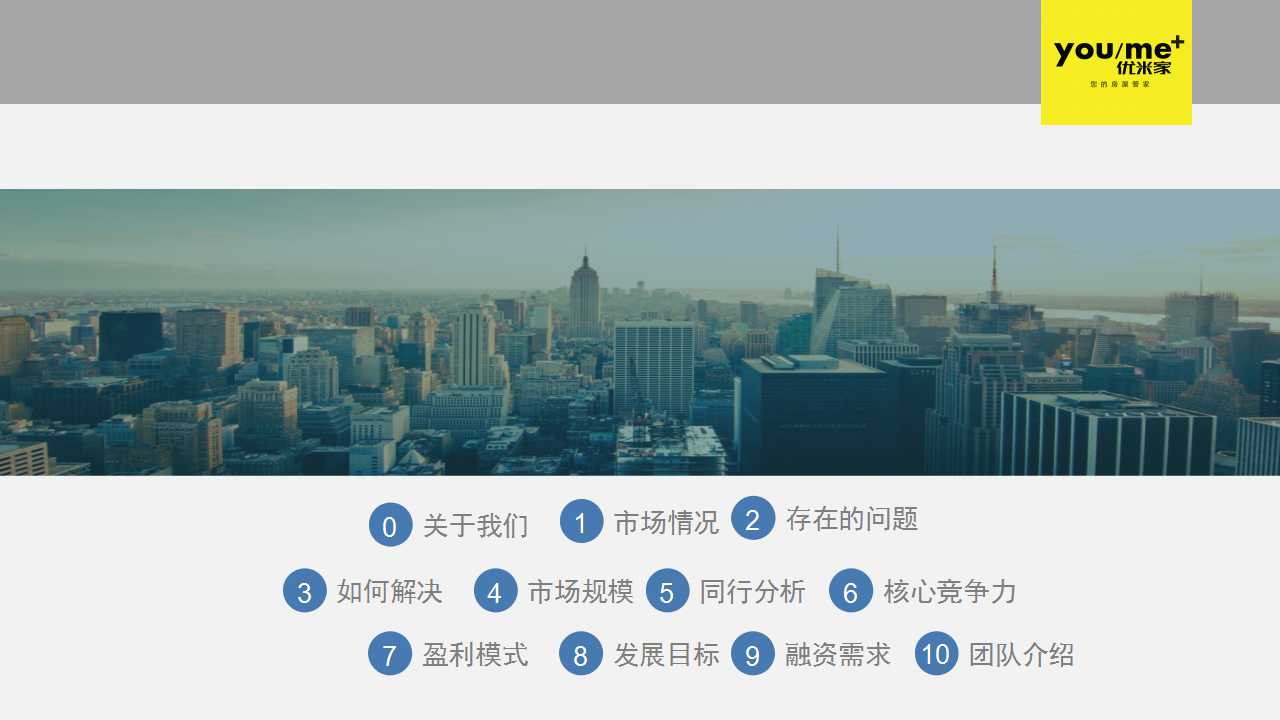The height and width of the screenshot is (720, 1280).
Task: Jump to the 融资需求 section label
Action: coord(837,655)
